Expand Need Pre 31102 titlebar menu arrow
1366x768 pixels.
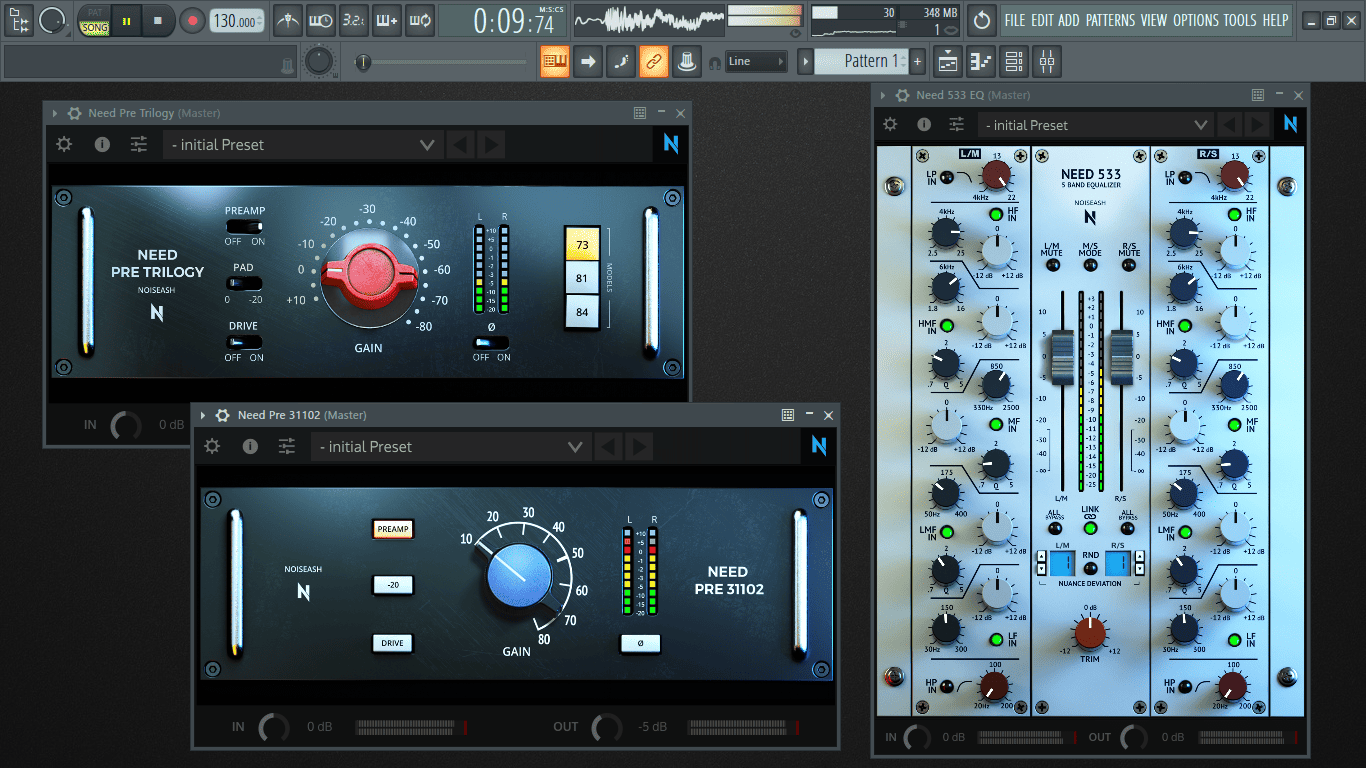[203, 415]
